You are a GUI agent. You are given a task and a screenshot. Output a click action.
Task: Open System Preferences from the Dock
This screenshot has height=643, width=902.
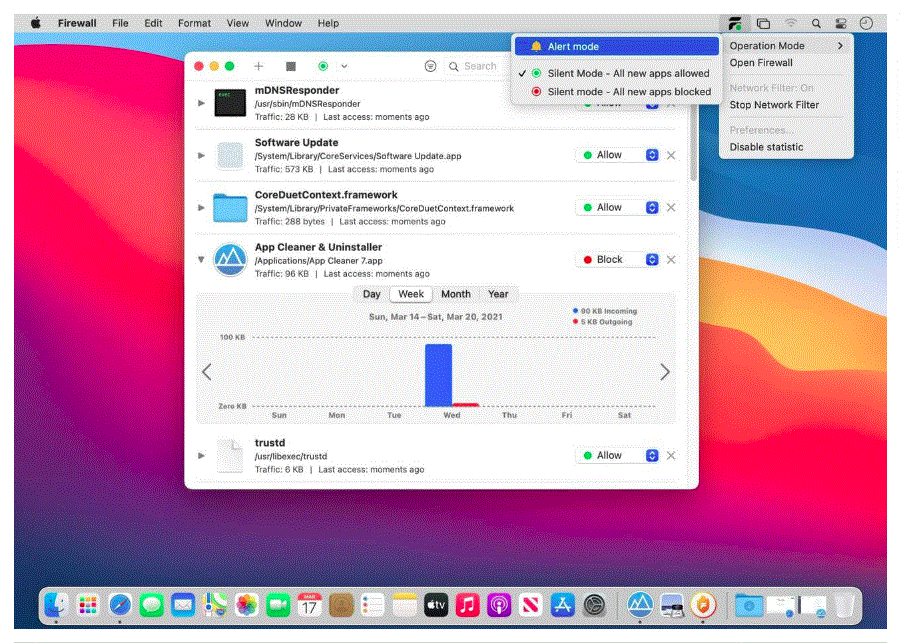(594, 605)
